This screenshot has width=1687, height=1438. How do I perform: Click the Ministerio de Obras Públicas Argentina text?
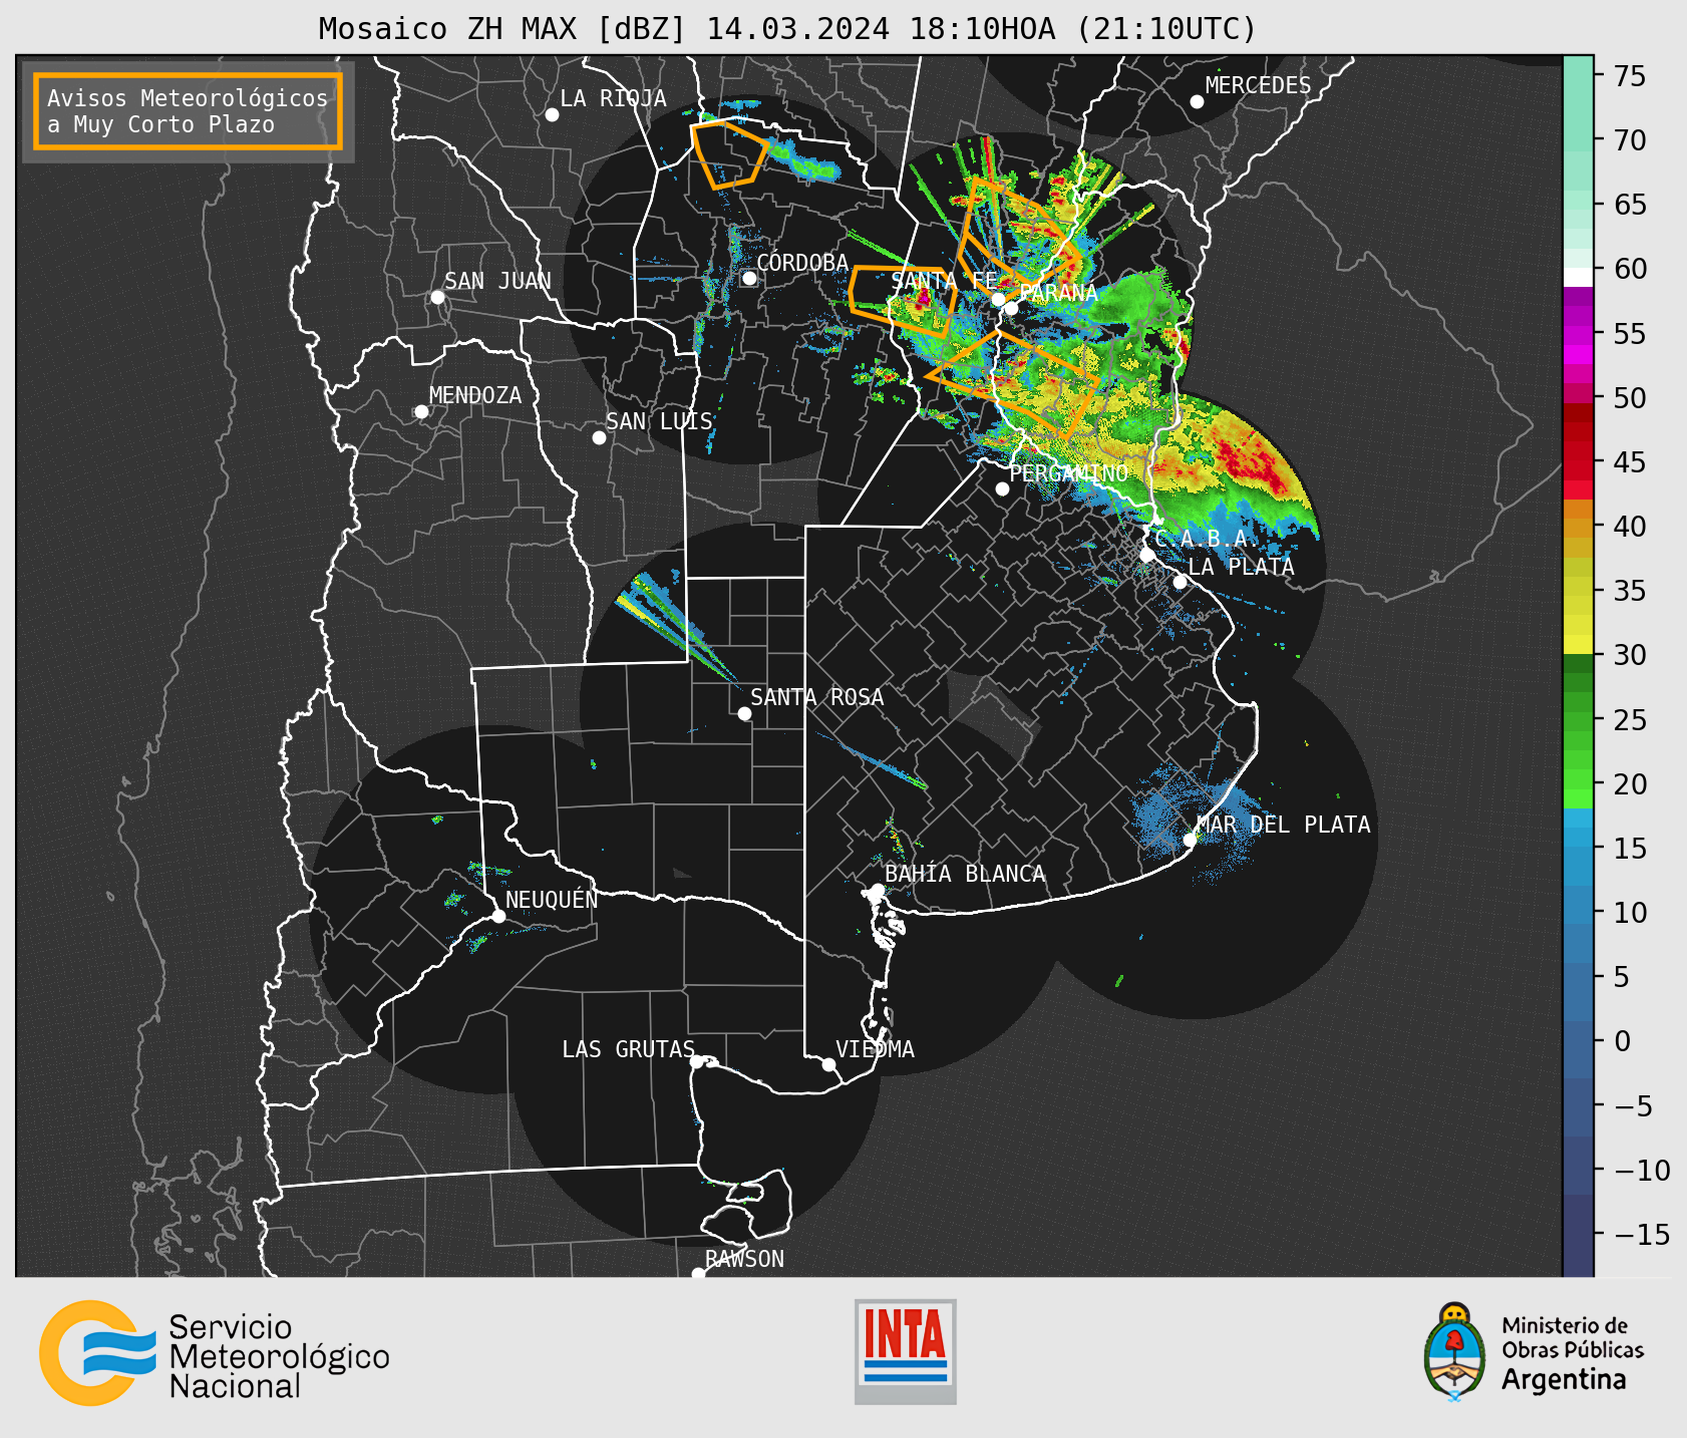(1572, 1352)
